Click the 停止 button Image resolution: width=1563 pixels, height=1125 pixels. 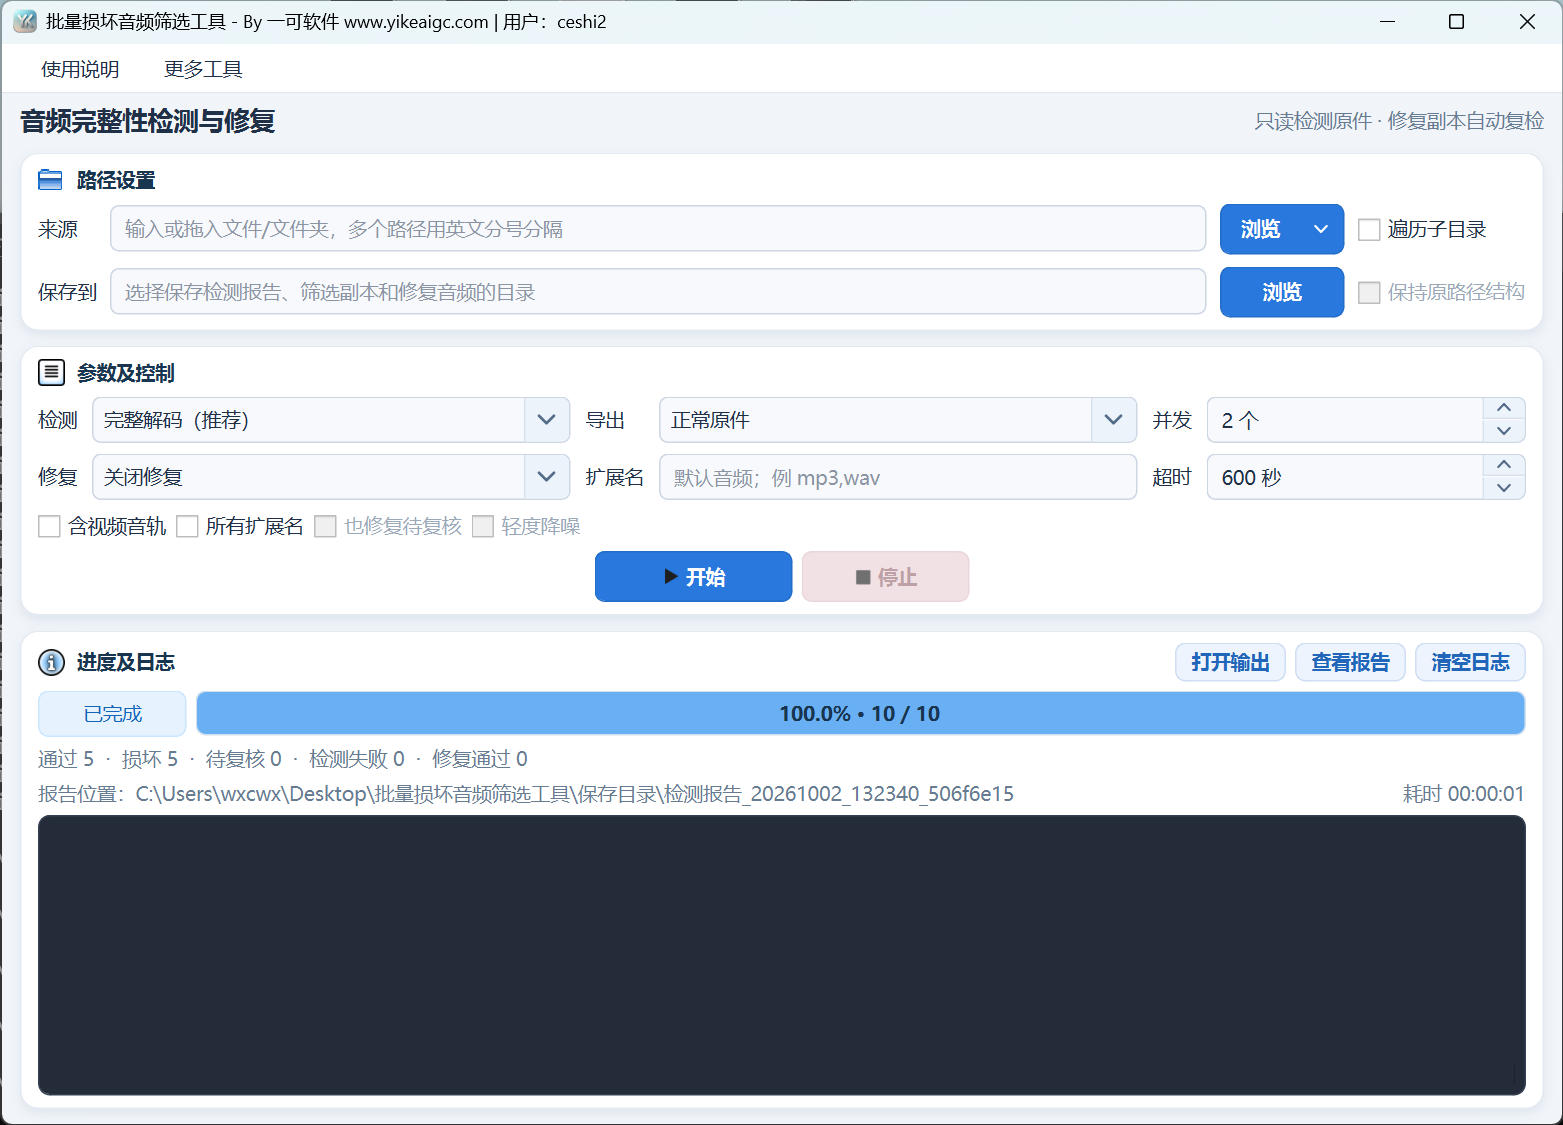(x=885, y=577)
